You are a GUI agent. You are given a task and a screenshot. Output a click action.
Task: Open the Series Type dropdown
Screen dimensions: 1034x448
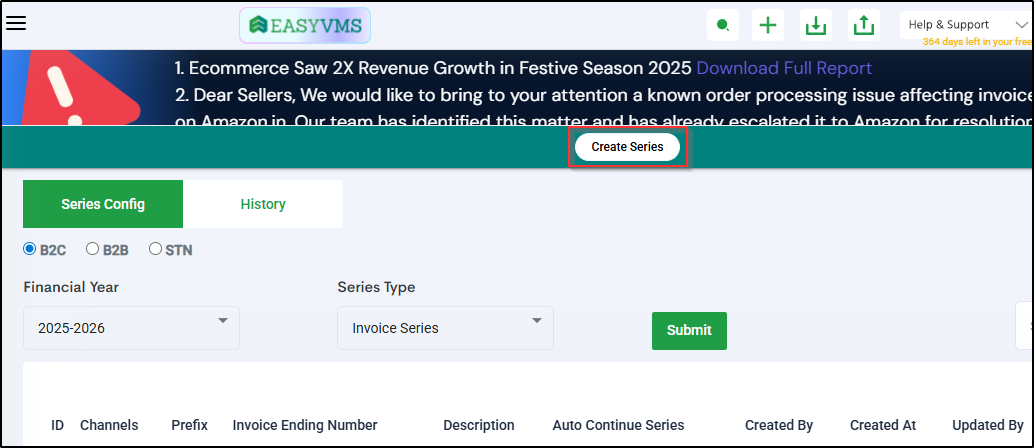[x=445, y=327]
